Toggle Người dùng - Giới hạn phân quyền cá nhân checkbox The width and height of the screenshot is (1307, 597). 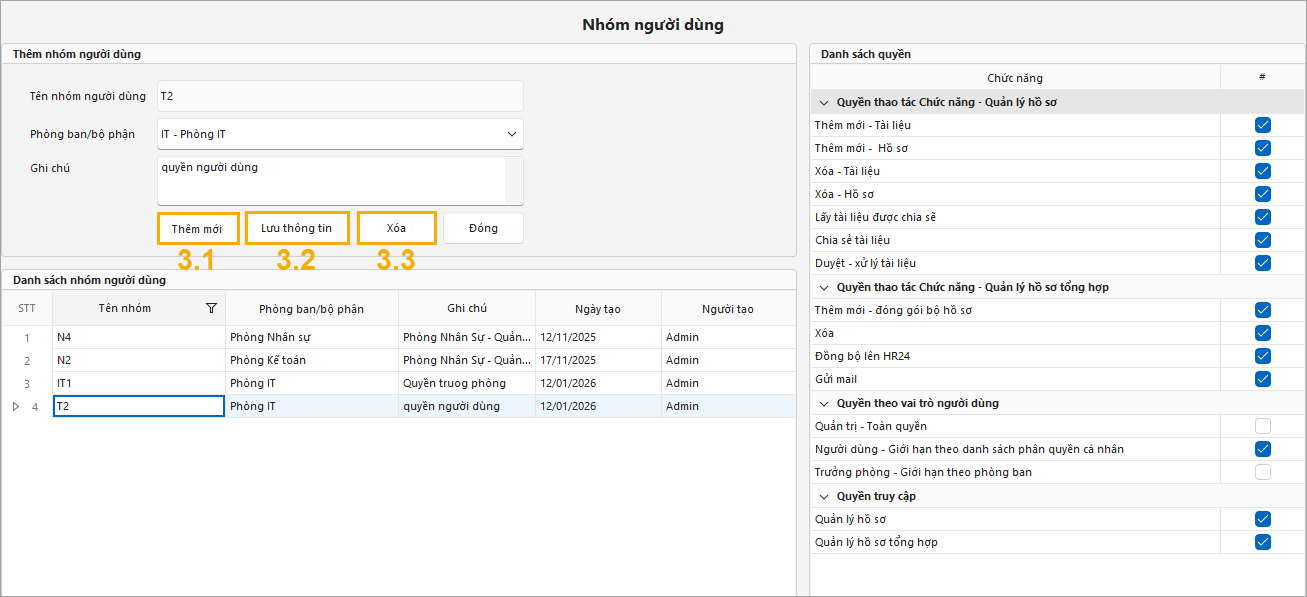point(1263,449)
